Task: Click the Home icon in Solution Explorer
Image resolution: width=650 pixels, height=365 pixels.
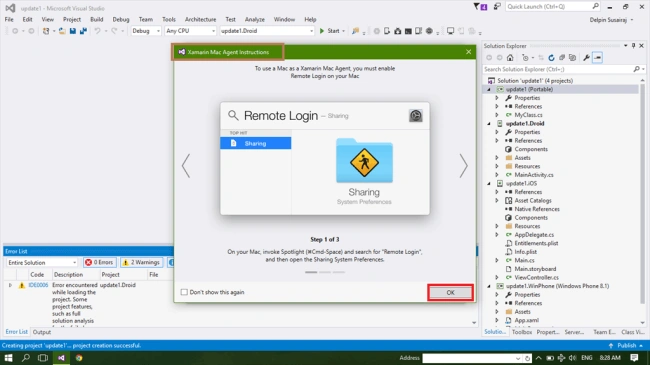Action: click(x=510, y=58)
